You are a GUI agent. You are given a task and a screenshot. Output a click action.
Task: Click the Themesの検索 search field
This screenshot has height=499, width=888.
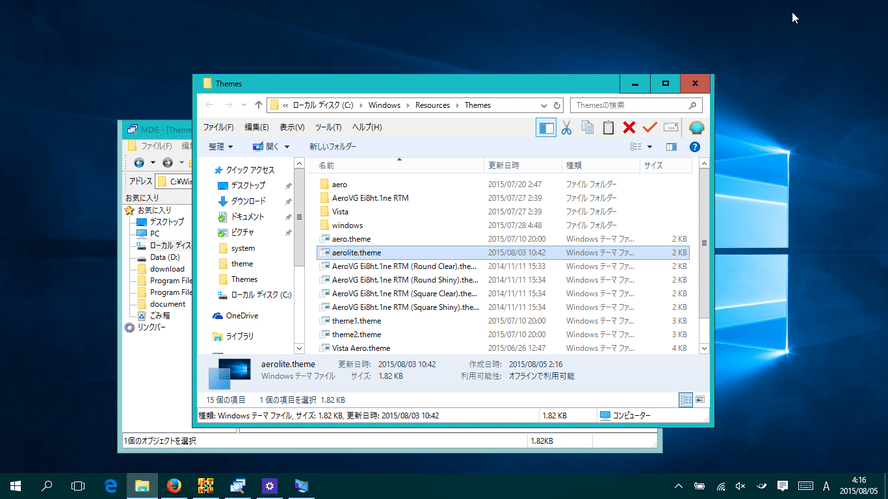(x=637, y=105)
